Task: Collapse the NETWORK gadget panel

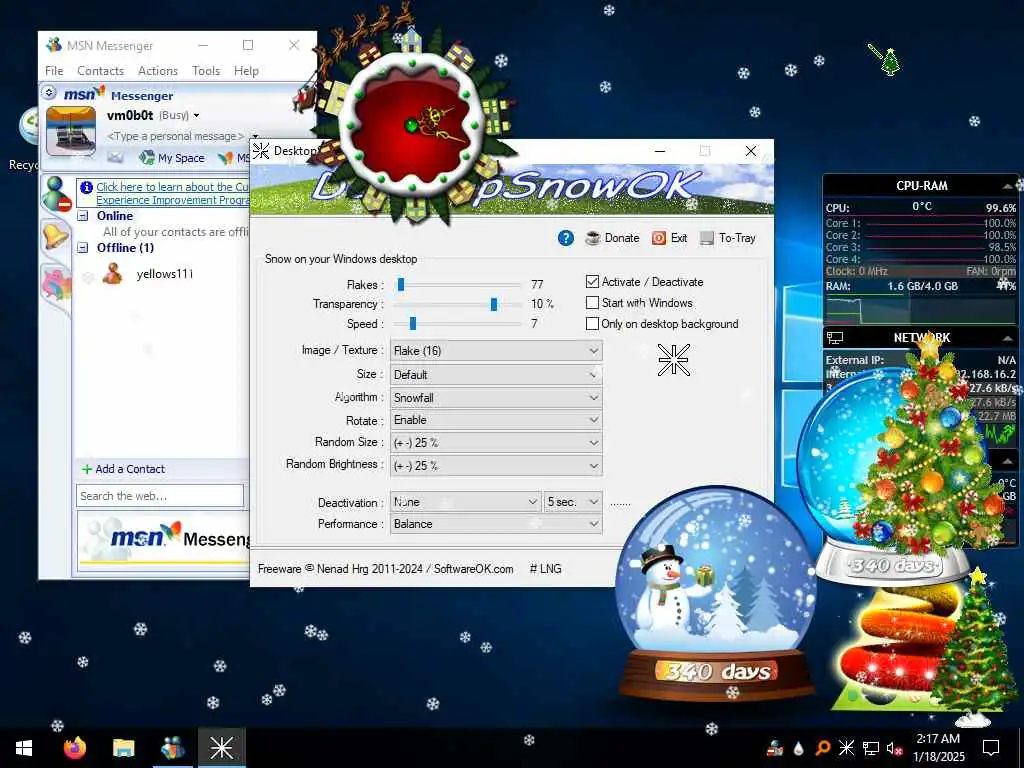Action: (x=1008, y=338)
